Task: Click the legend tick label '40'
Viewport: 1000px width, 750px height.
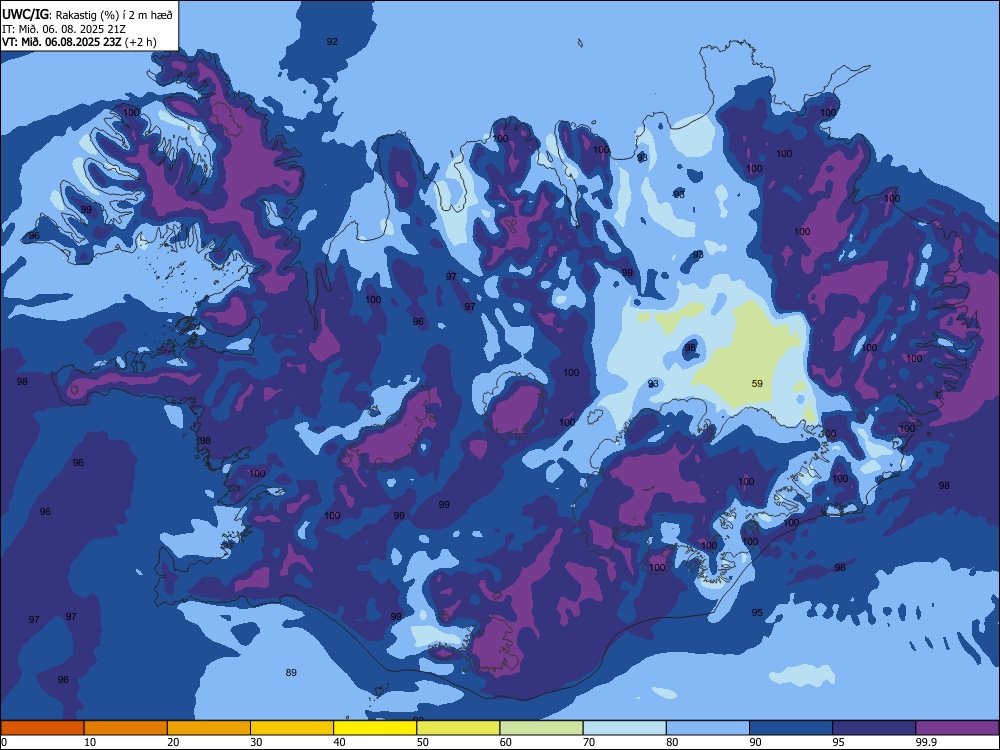Action: click(x=339, y=742)
